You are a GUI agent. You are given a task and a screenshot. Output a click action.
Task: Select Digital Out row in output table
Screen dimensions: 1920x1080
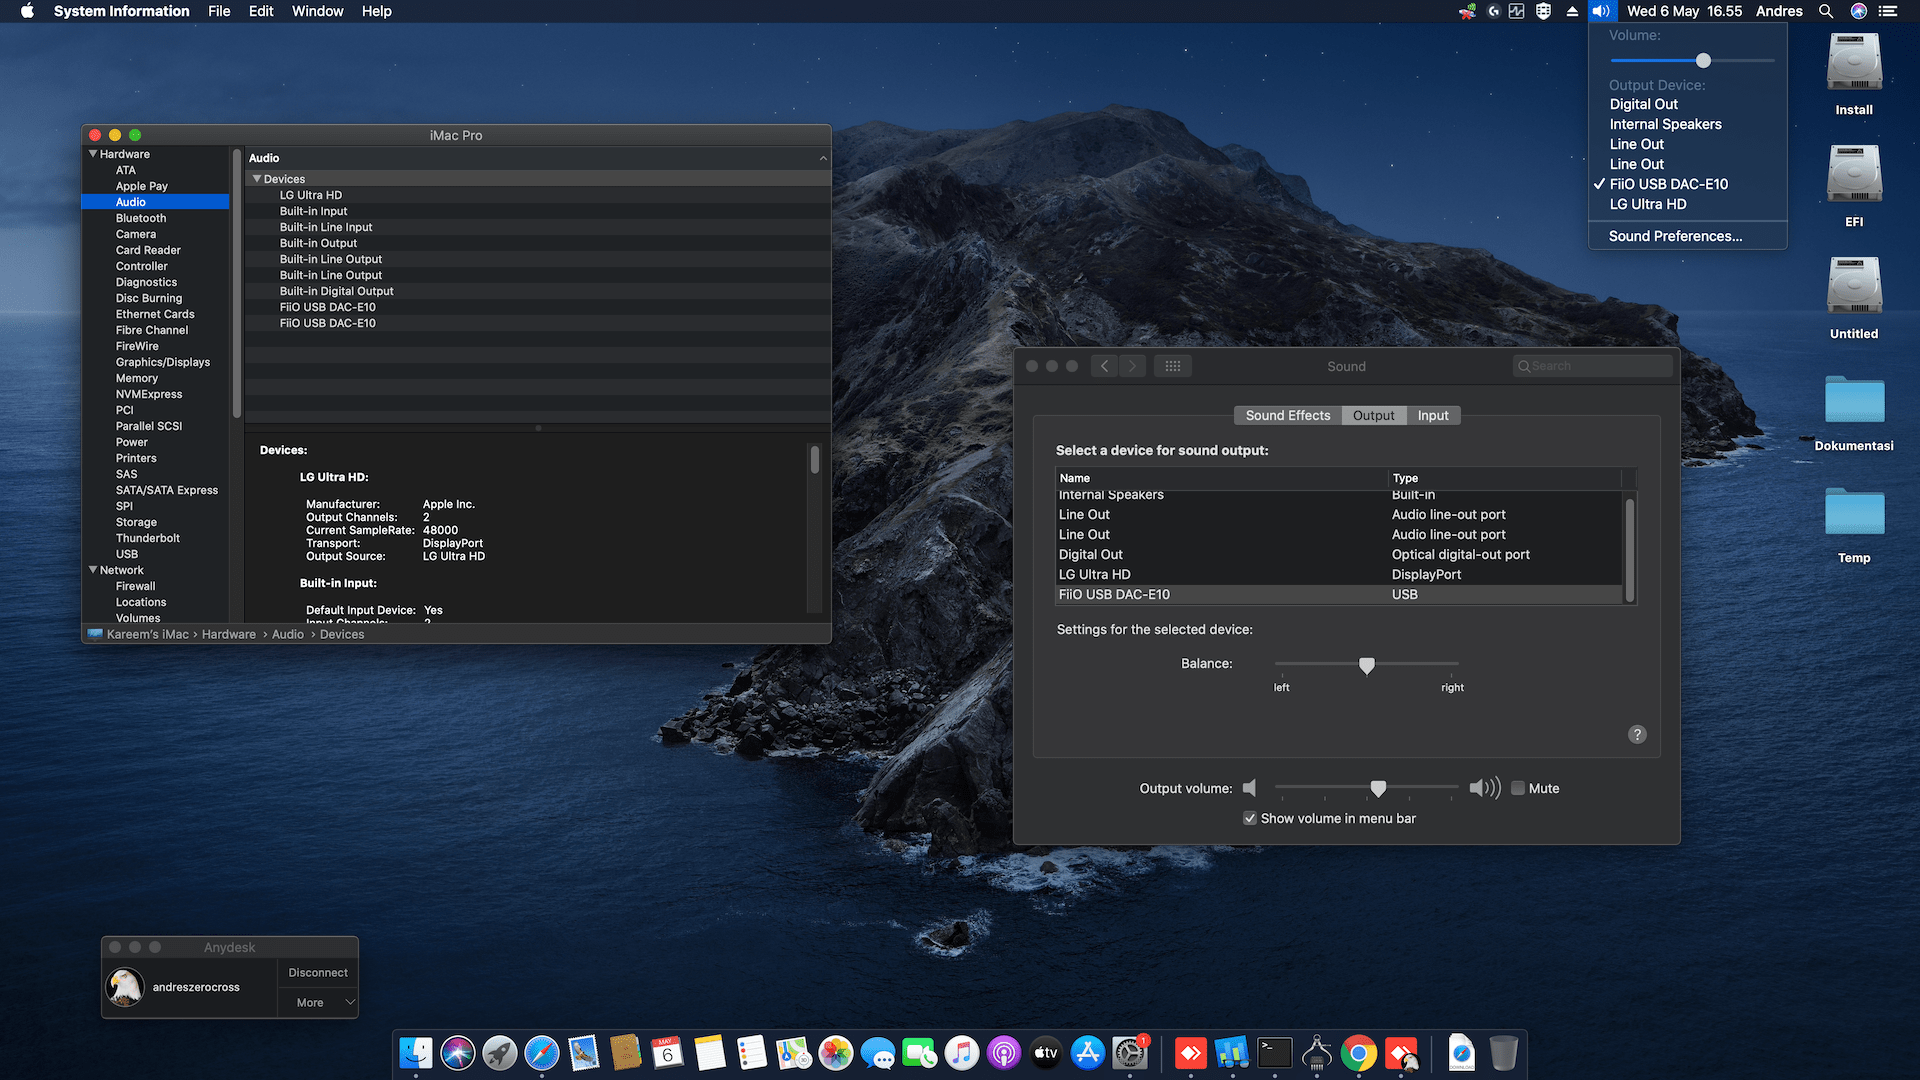(1339, 554)
